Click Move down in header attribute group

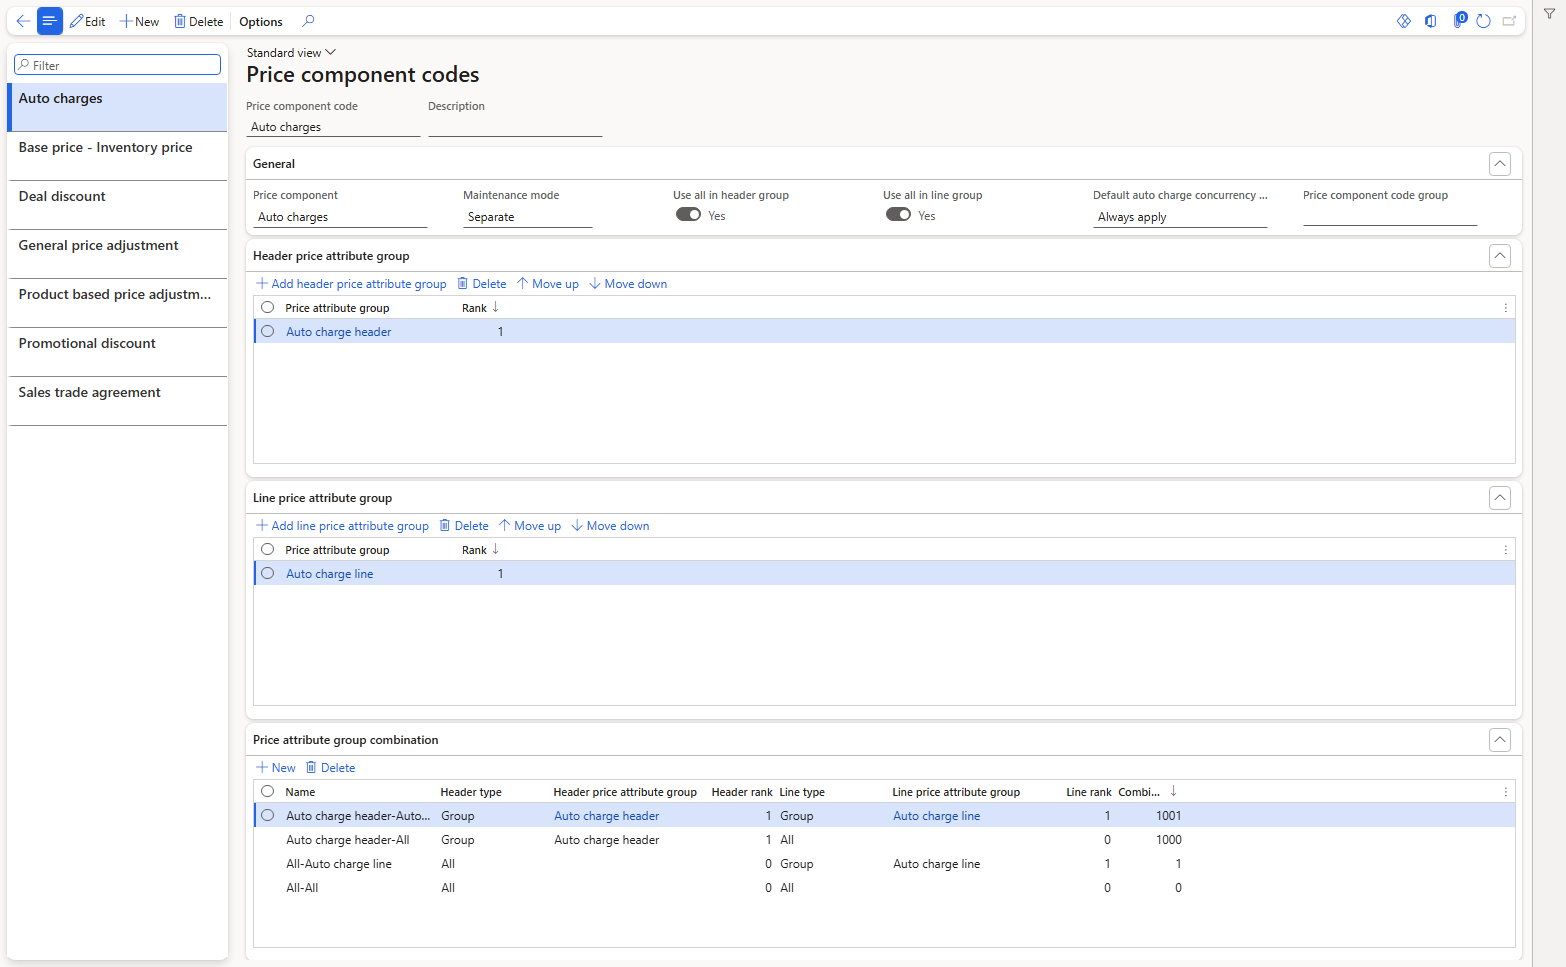coord(628,284)
